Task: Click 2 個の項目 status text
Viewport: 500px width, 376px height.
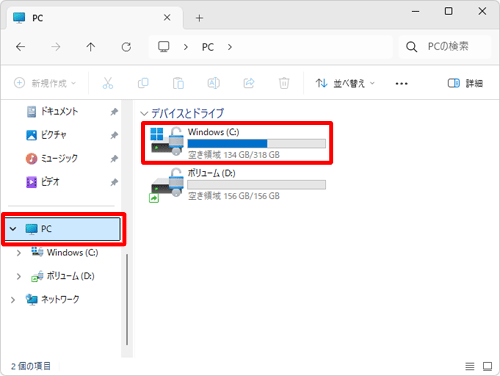Action: (31, 366)
